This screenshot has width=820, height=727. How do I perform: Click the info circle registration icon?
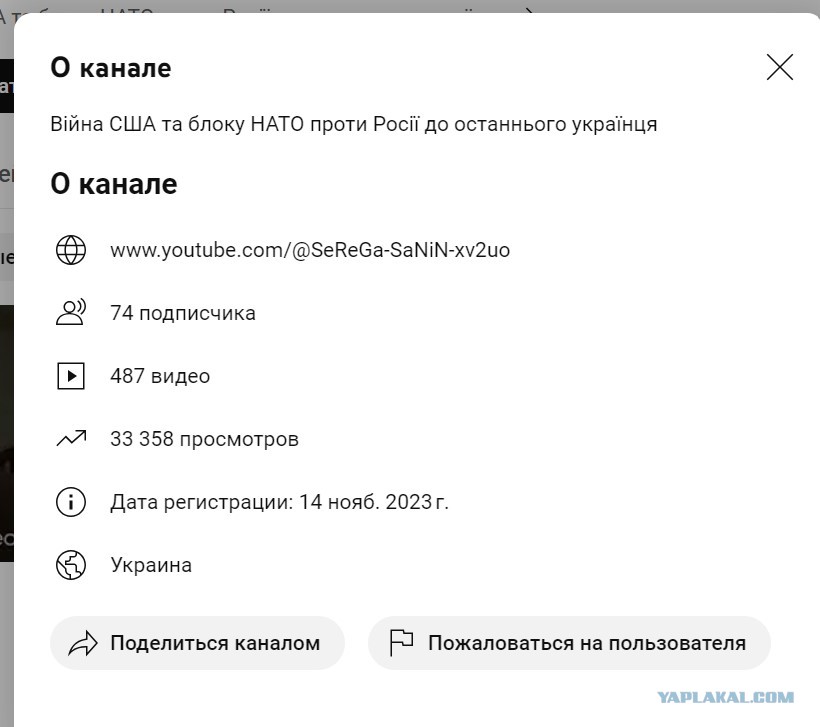coord(71,502)
